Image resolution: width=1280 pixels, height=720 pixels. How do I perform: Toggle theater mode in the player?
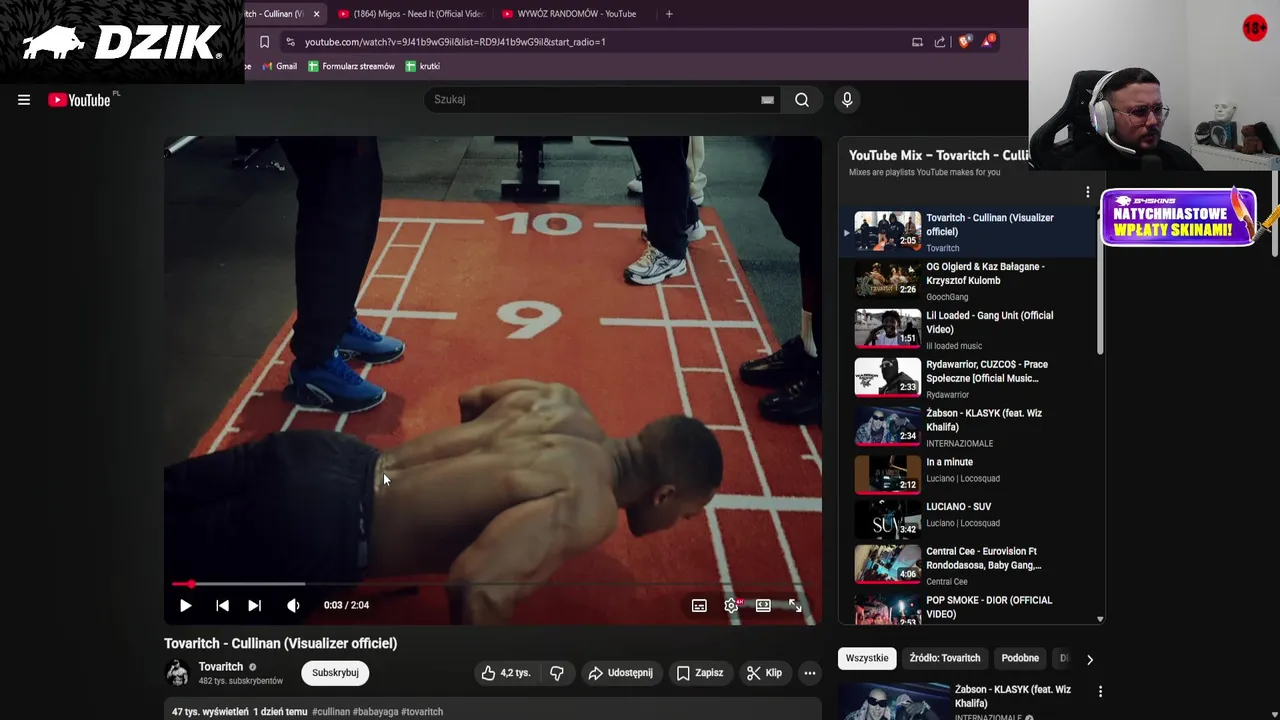[x=763, y=606]
